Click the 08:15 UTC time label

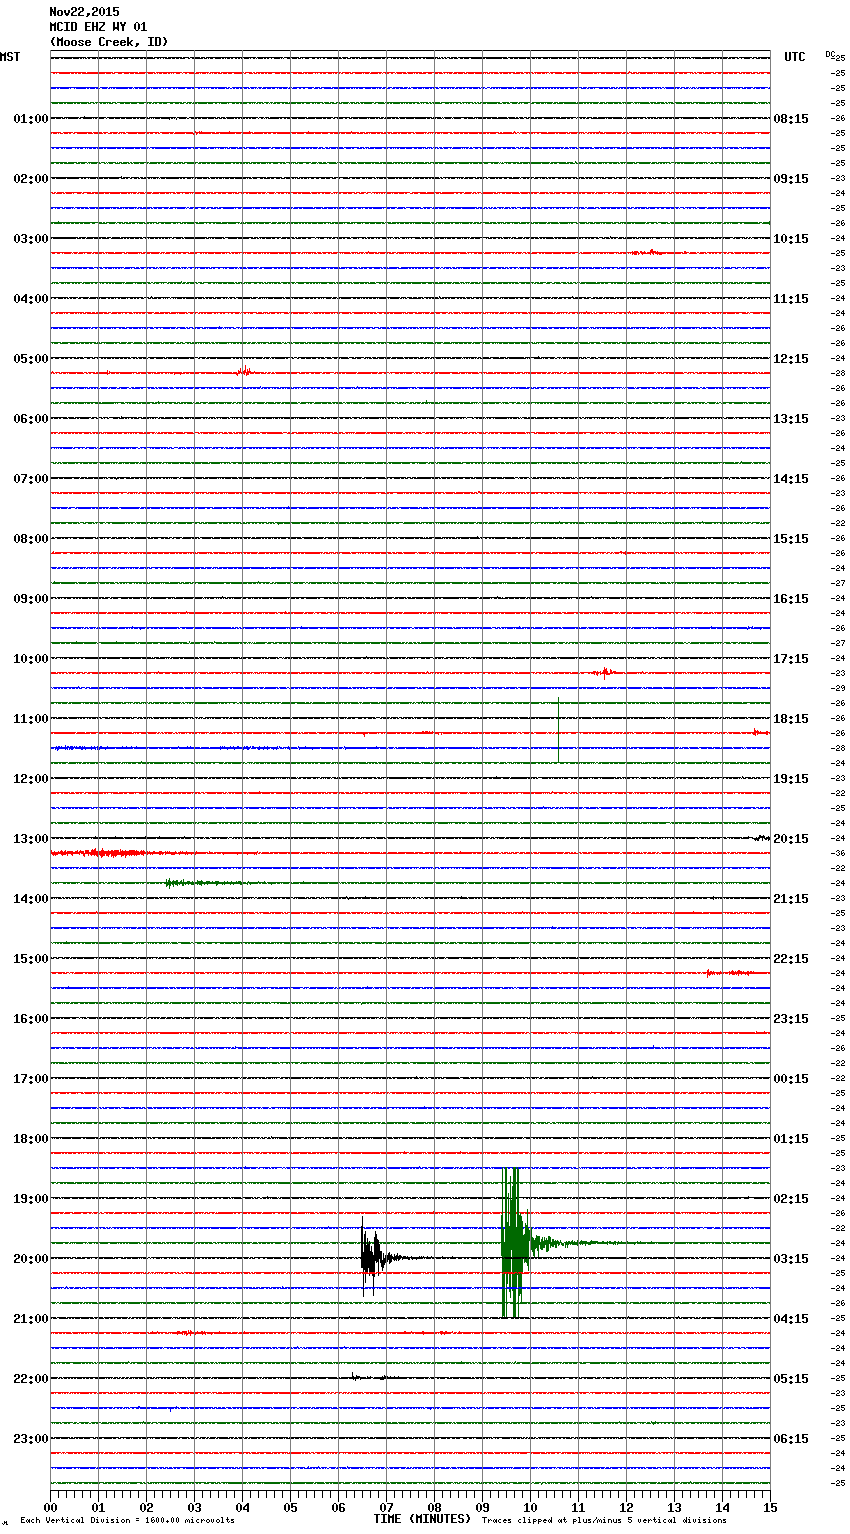coord(791,119)
